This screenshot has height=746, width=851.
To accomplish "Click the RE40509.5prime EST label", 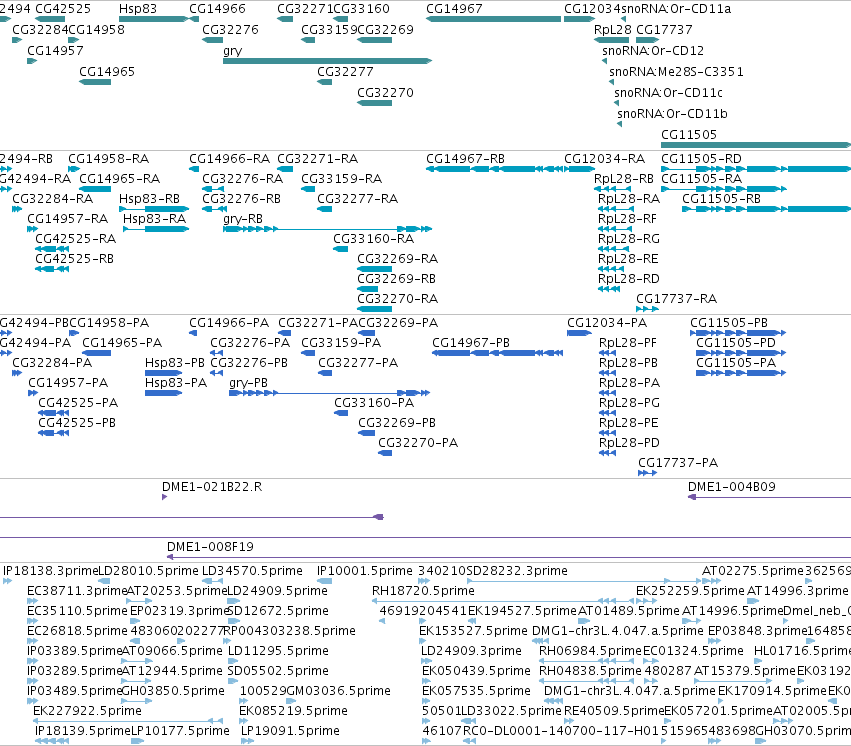I will point(614,711).
